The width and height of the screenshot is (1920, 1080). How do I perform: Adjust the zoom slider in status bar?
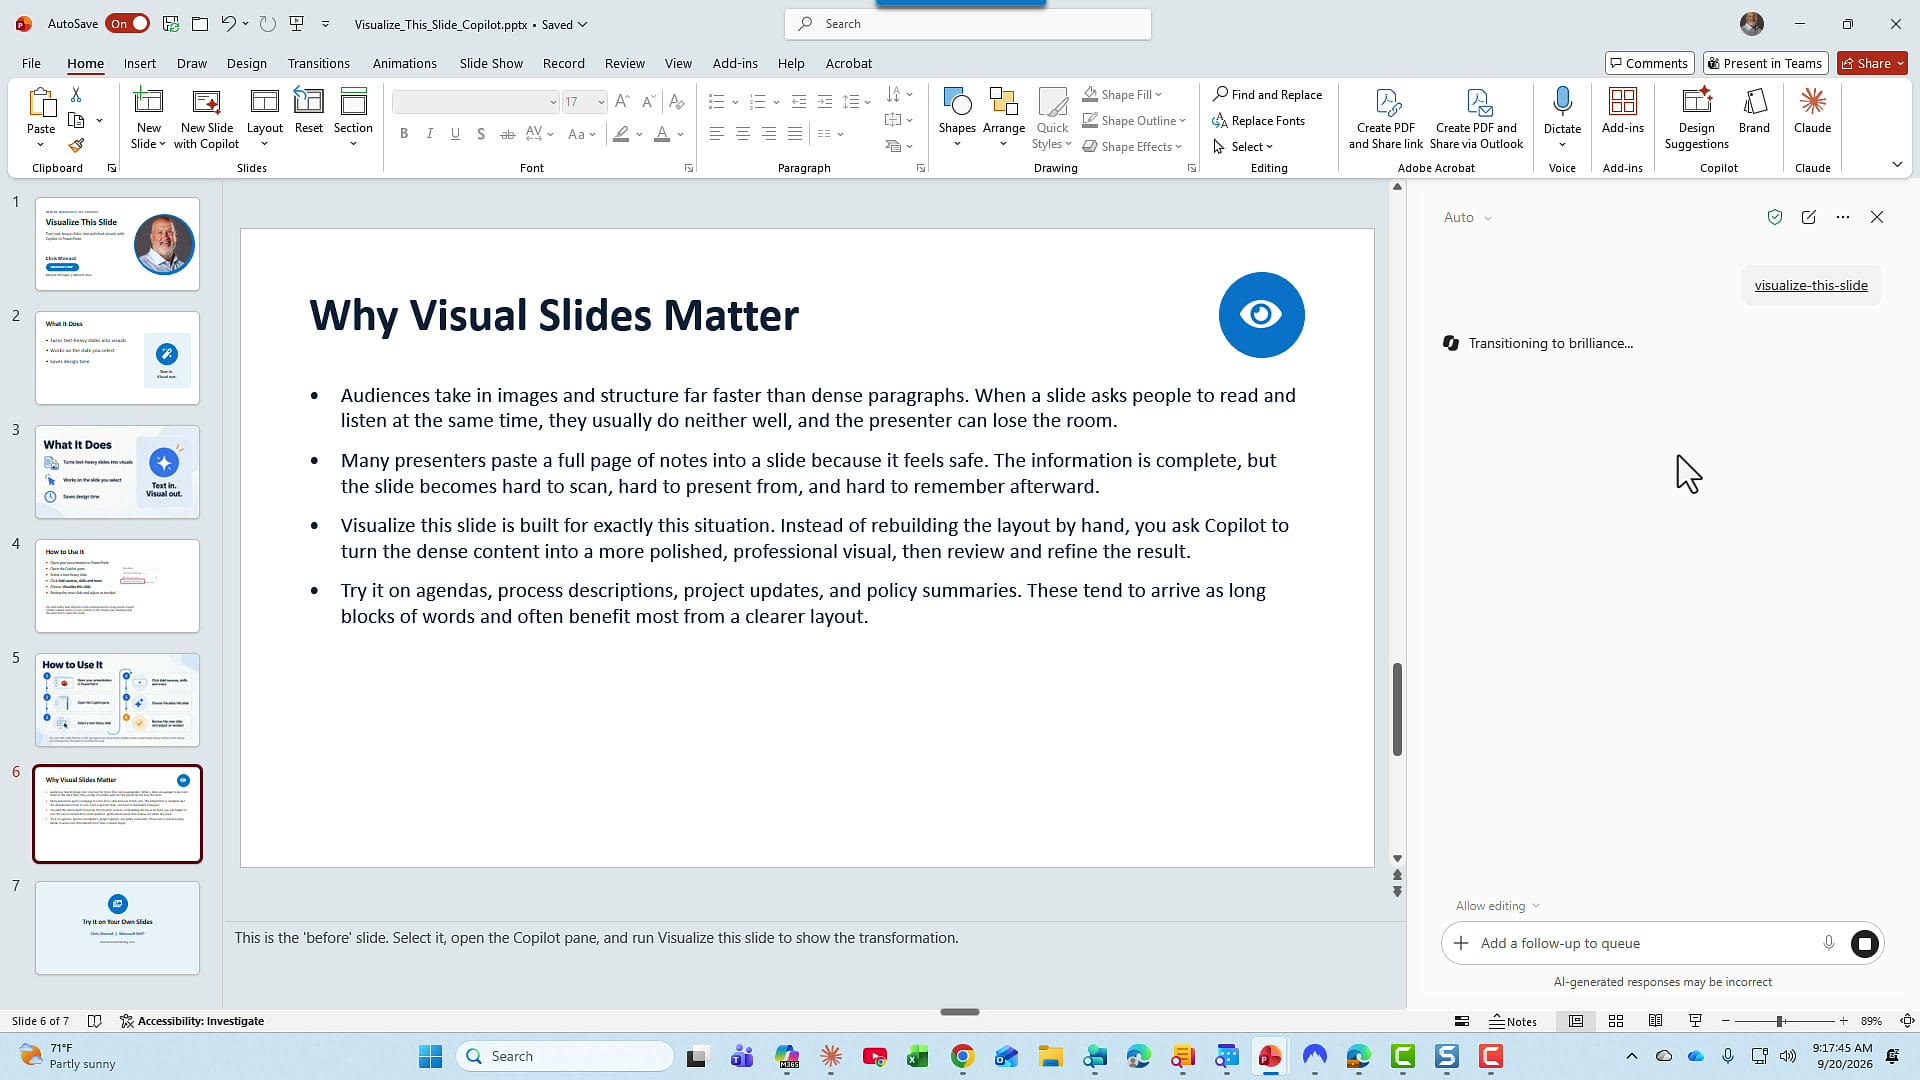(x=1780, y=1021)
